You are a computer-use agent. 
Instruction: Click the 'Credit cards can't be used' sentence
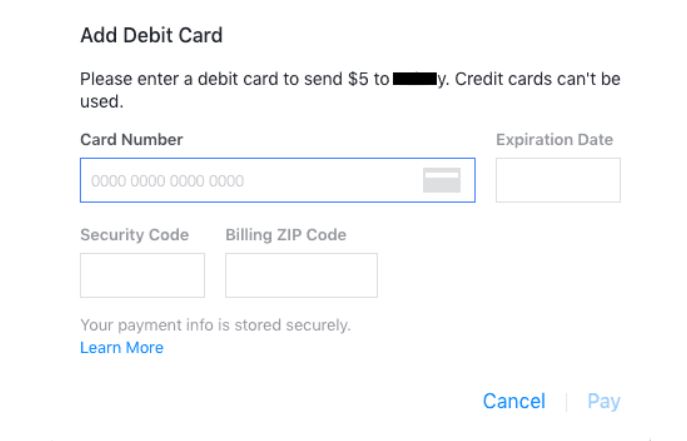pos(537,79)
